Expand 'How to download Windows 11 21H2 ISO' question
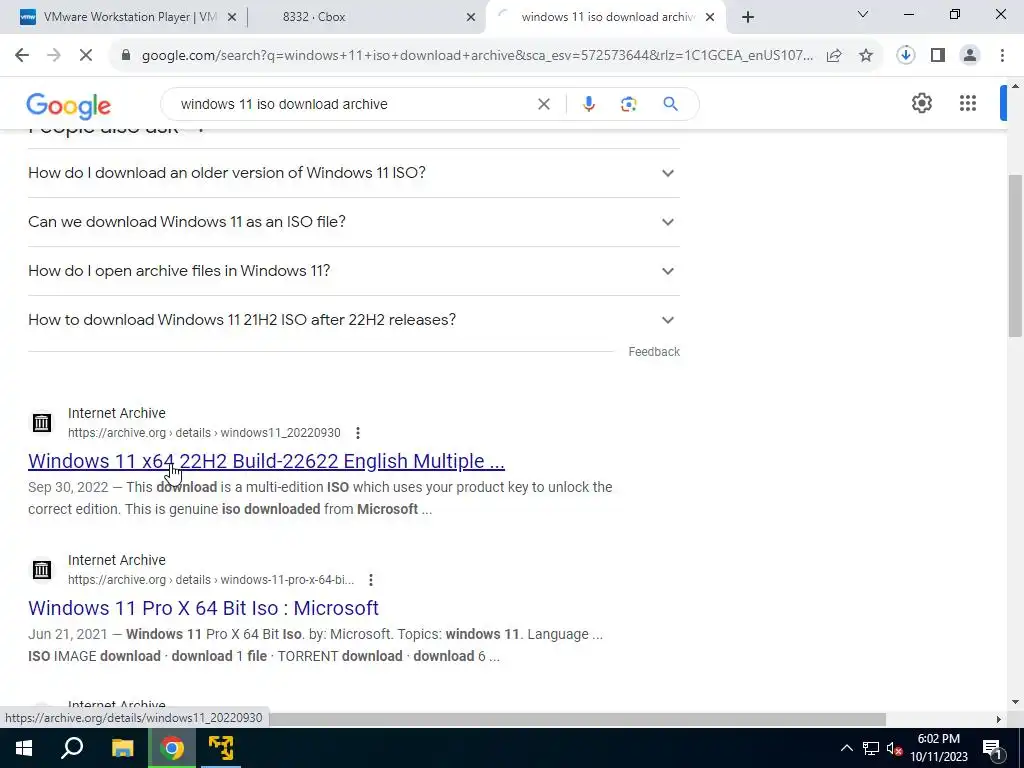1024x768 pixels. tap(353, 320)
